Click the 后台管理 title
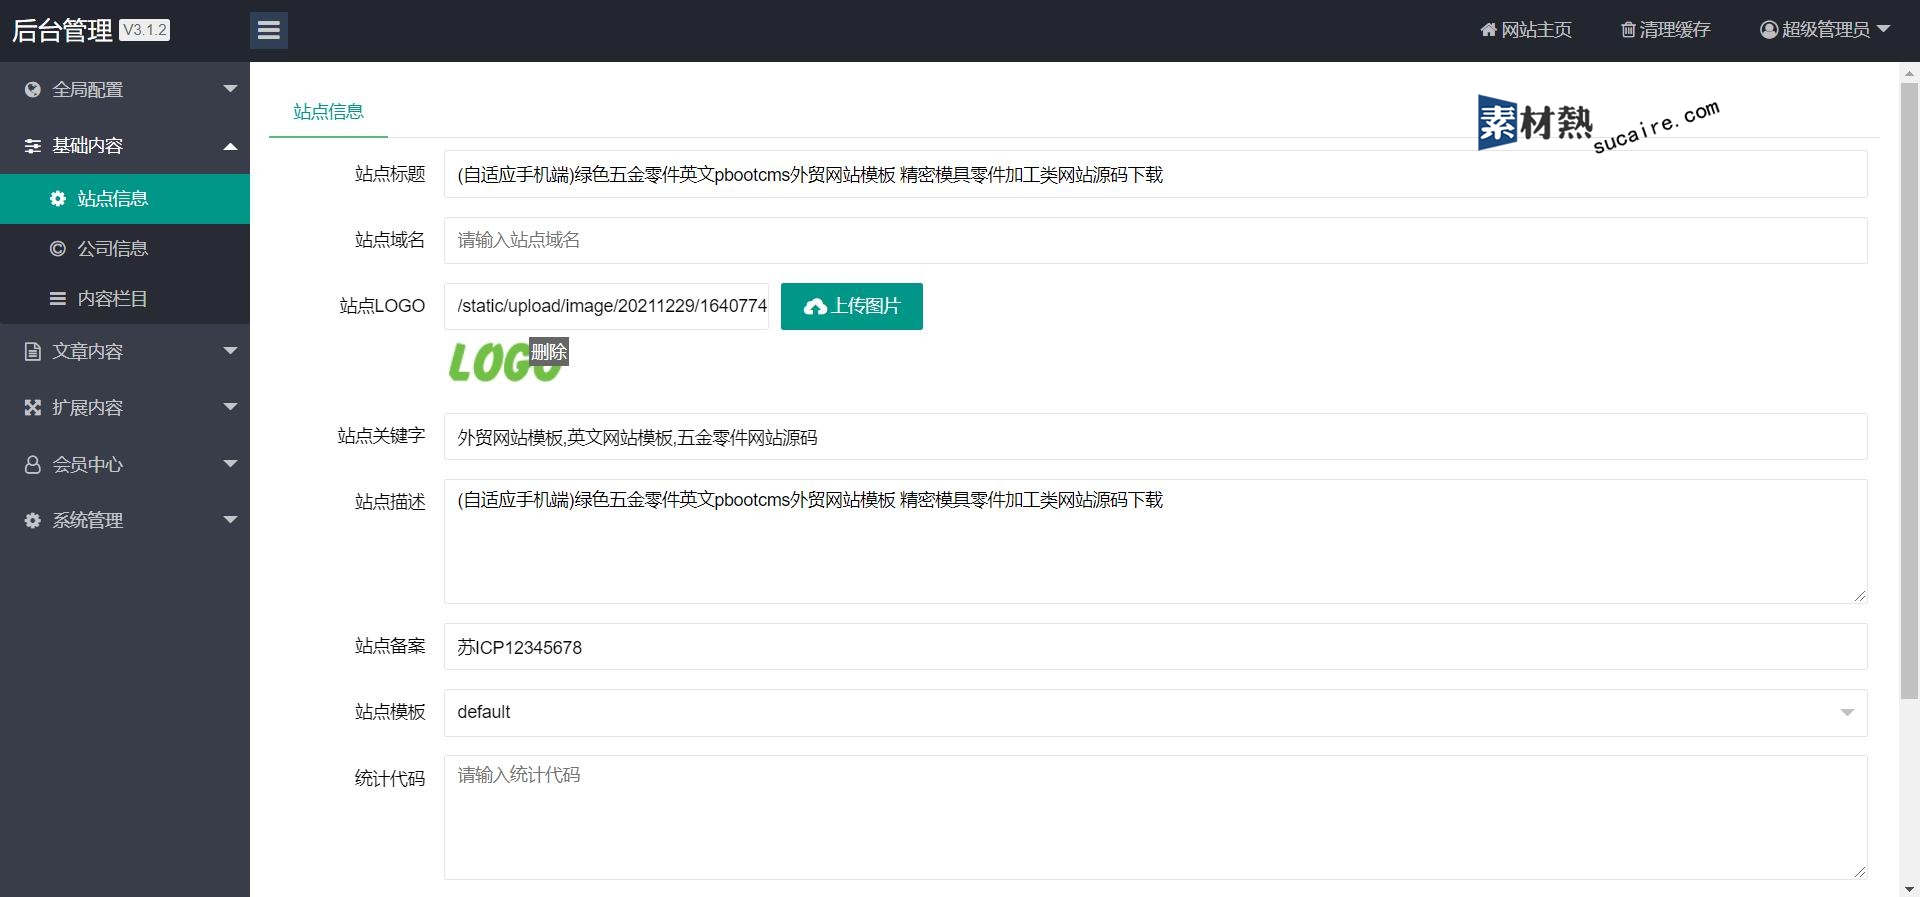Screen dimensions: 1920x897 coord(62,30)
